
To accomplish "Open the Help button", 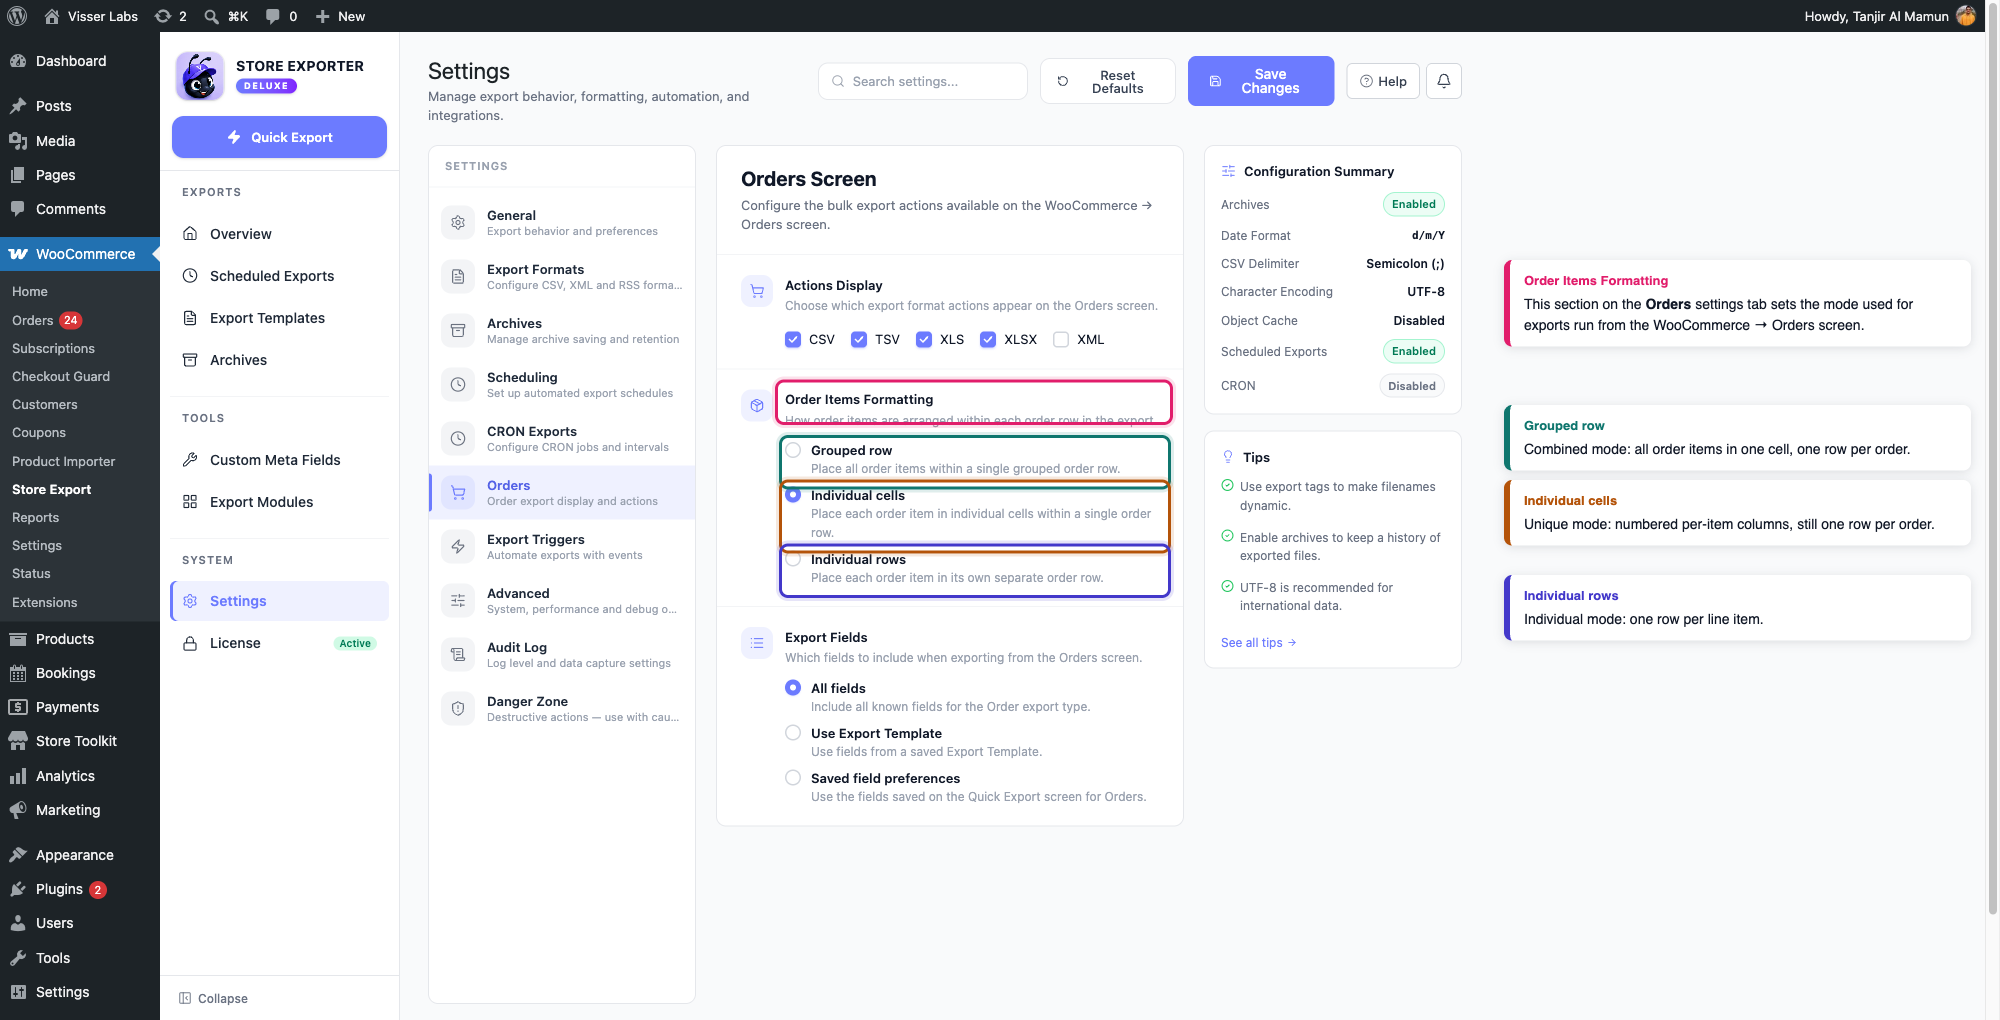I will point(1383,81).
